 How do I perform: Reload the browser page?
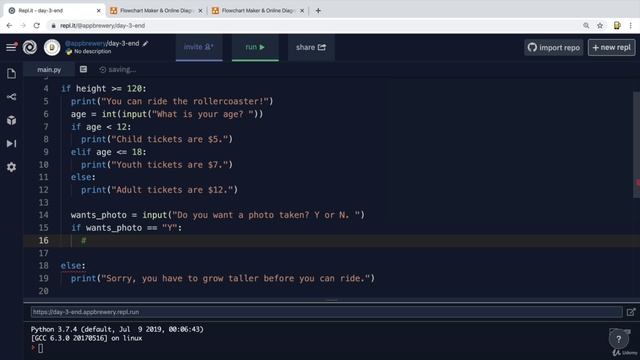tap(37, 25)
